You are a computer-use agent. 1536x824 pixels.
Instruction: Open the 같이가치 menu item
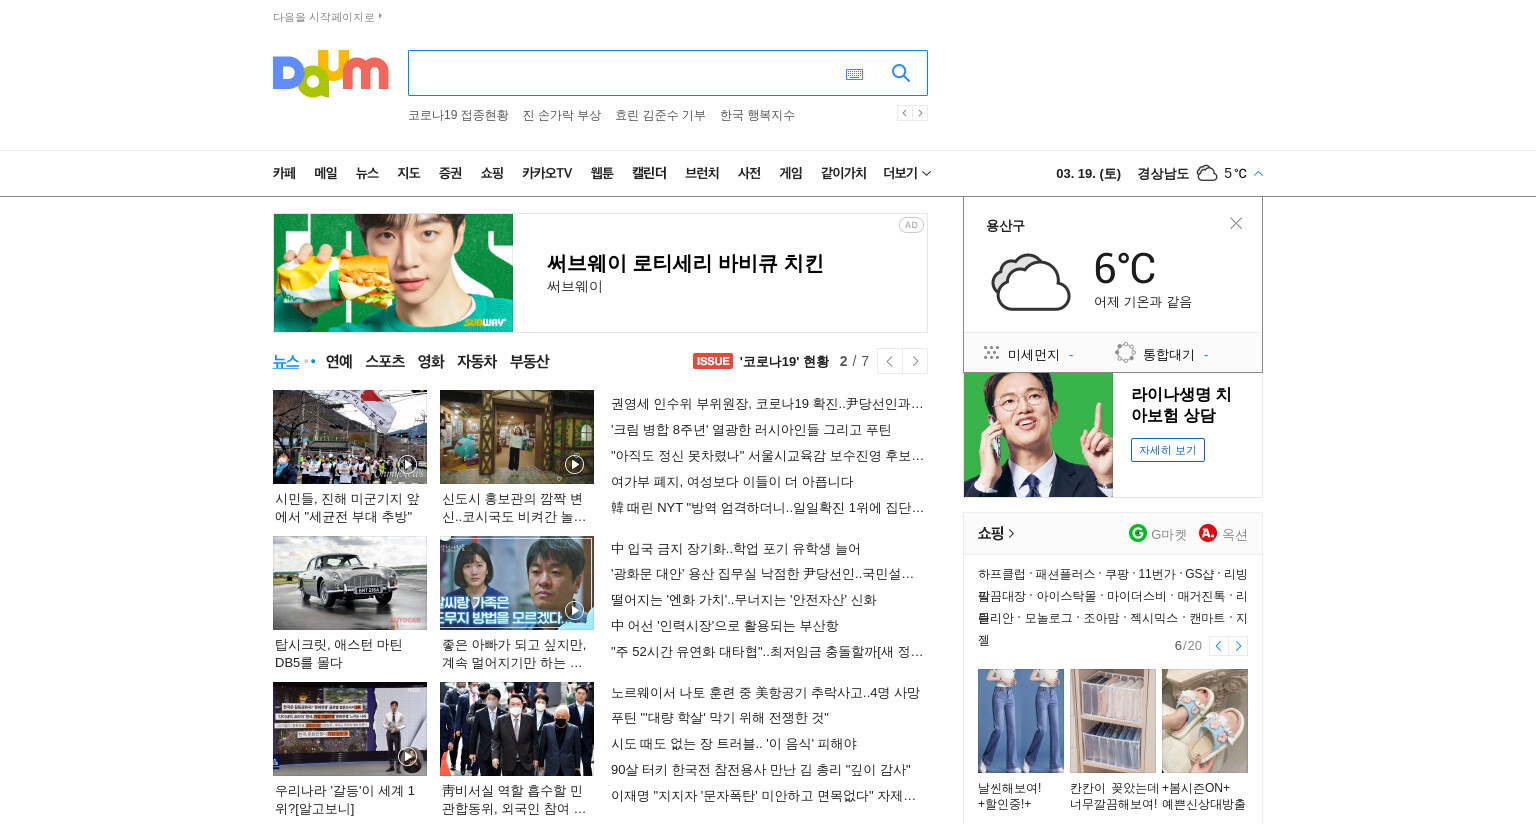pos(844,173)
